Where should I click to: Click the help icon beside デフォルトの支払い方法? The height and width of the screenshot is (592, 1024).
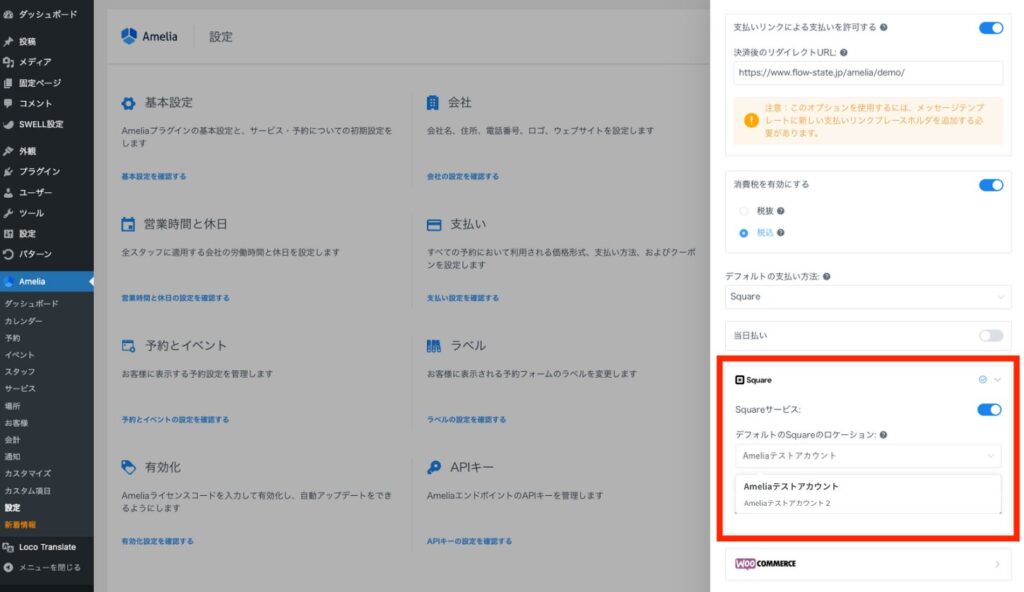click(826, 276)
